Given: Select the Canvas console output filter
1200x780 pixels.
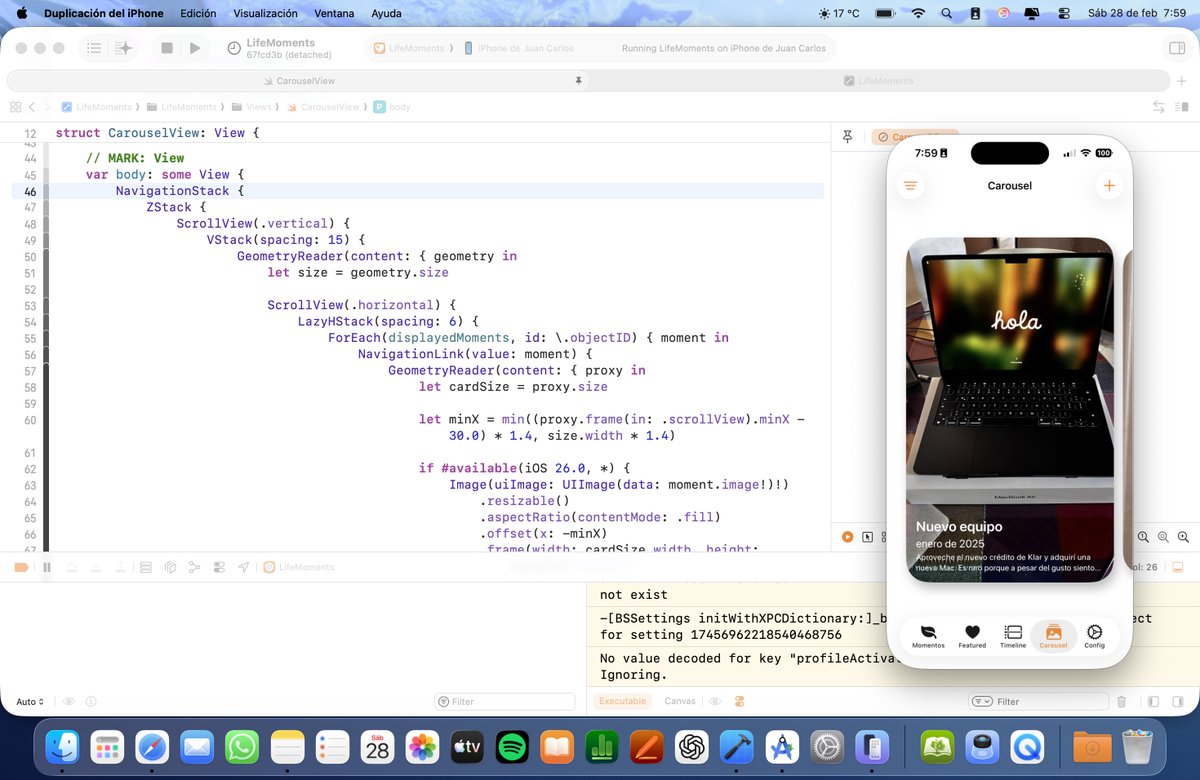Looking at the screenshot, I should coord(680,701).
